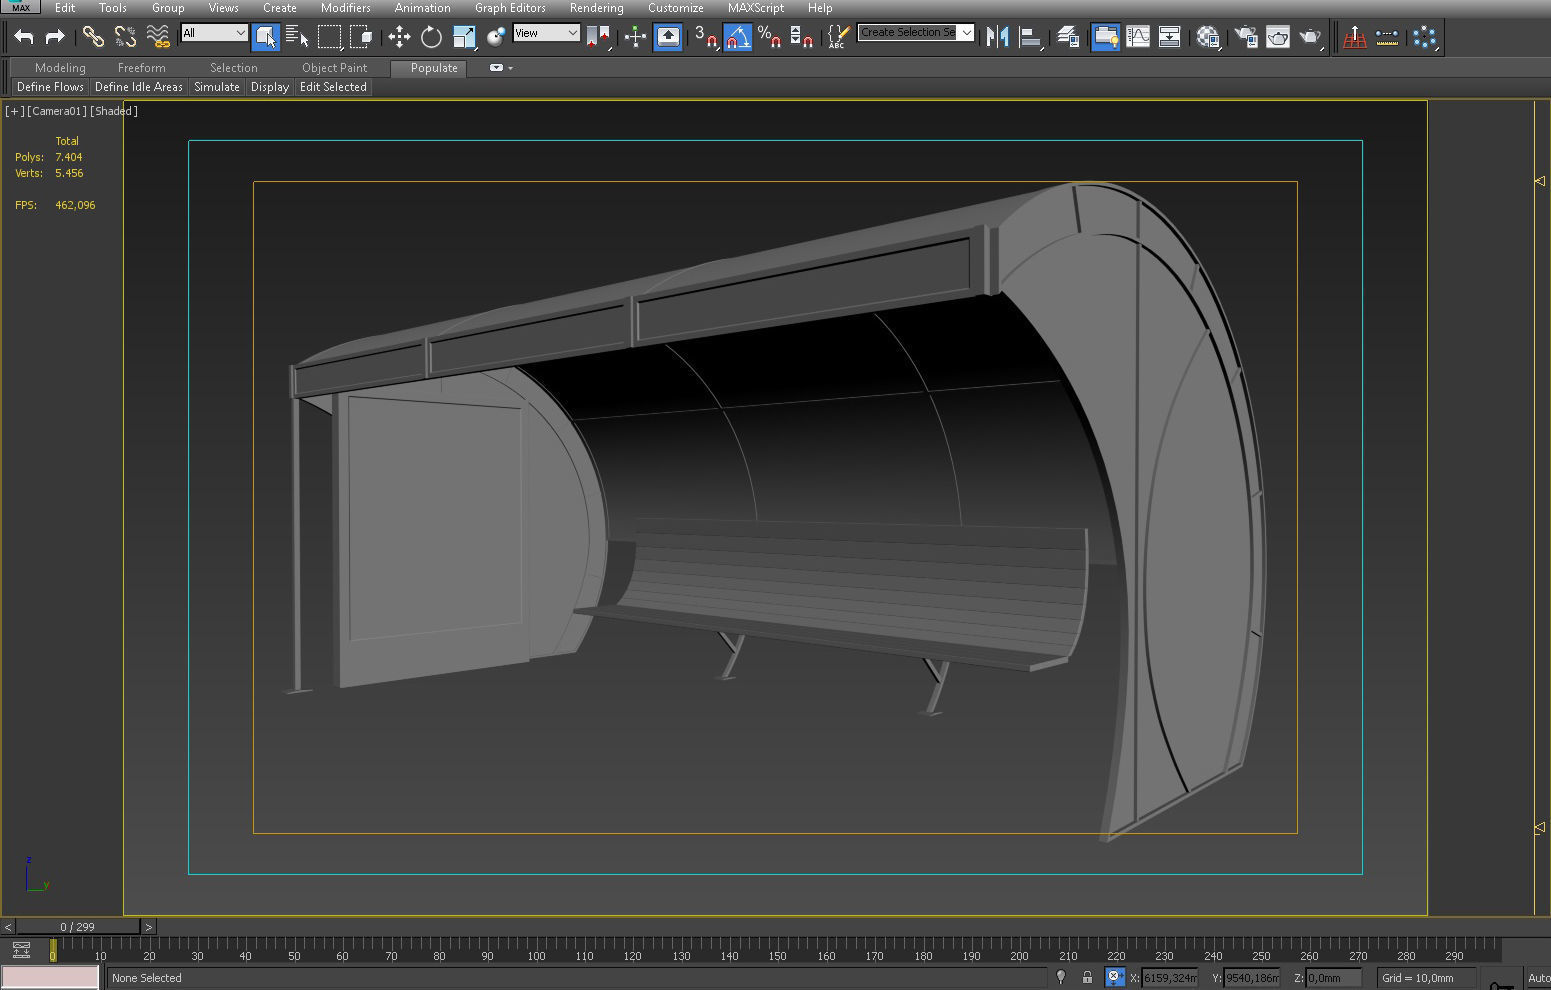Image resolution: width=1551 pixels, height=990 pixels.
Task: Select the Unlink Selection tool
Action: (x=125, y=37)
